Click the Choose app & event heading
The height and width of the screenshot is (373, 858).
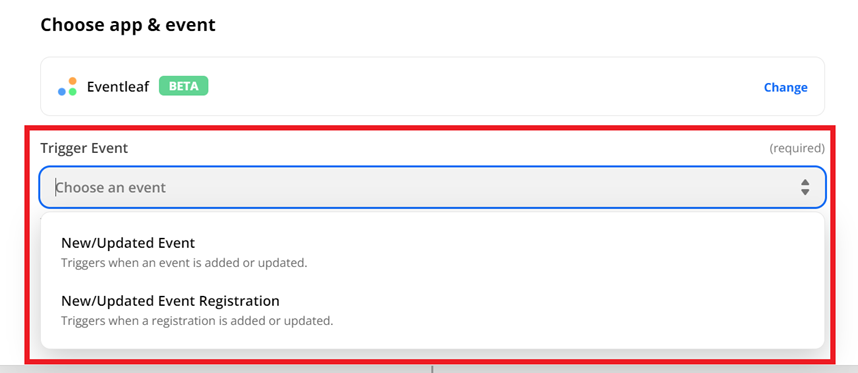[128, 25]
